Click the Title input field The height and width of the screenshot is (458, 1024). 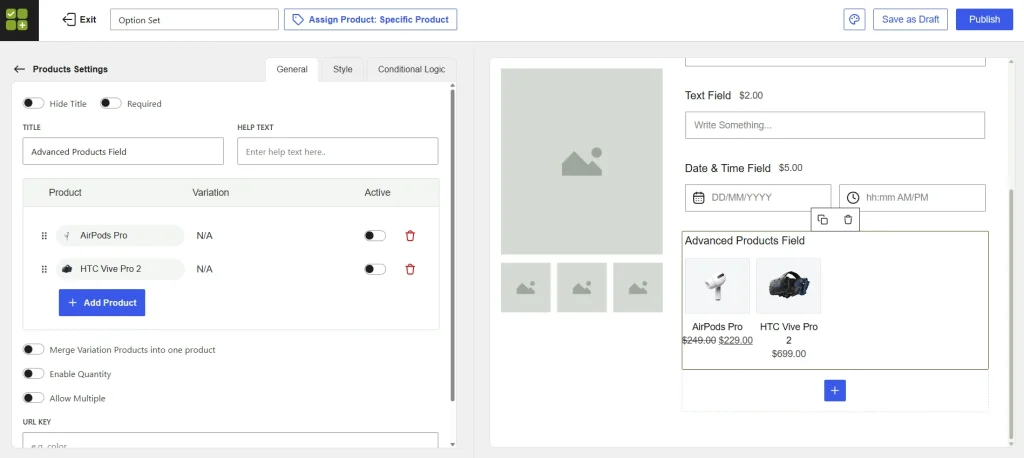(123, 151)
